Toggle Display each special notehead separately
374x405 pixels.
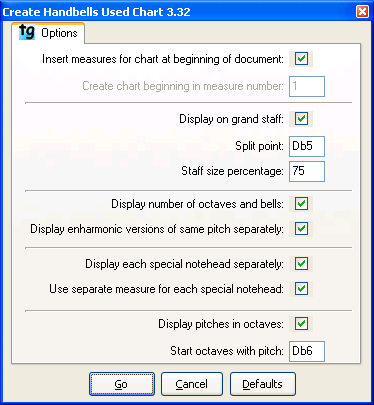coord(301,264)
